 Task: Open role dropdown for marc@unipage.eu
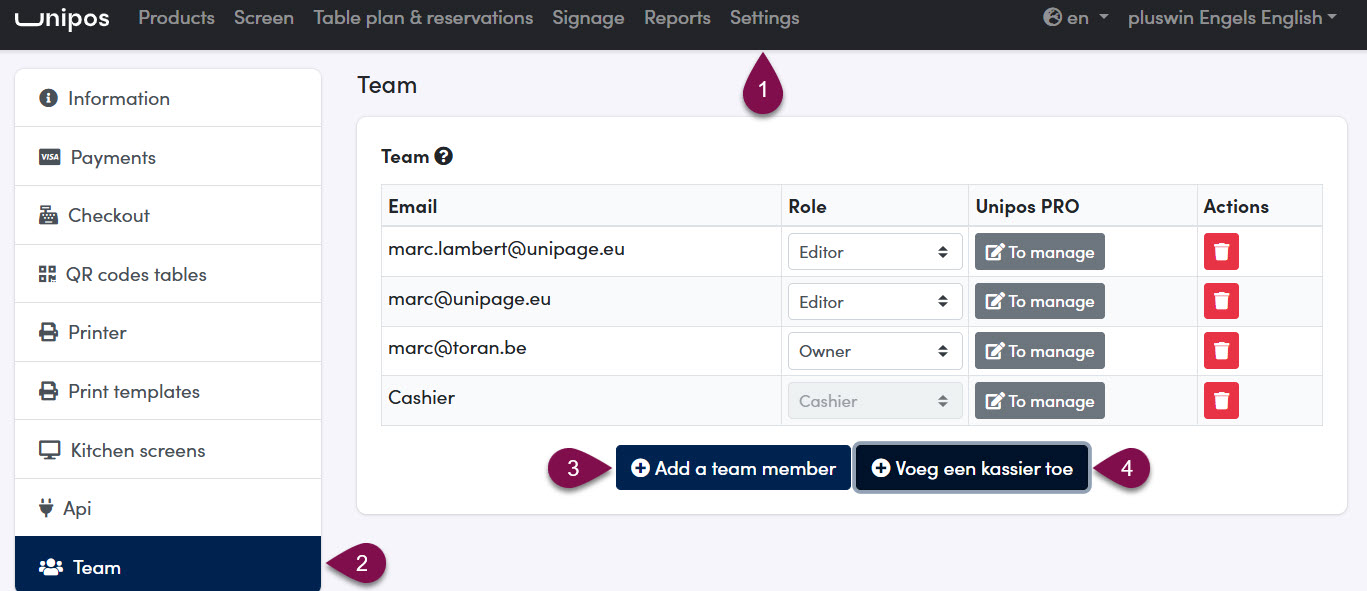(875, 302)
